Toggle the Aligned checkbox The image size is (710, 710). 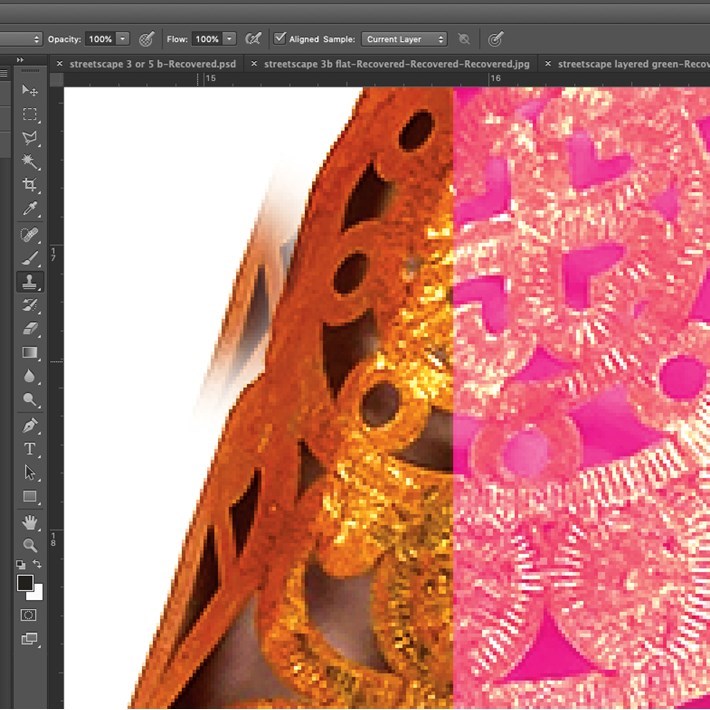279,39
